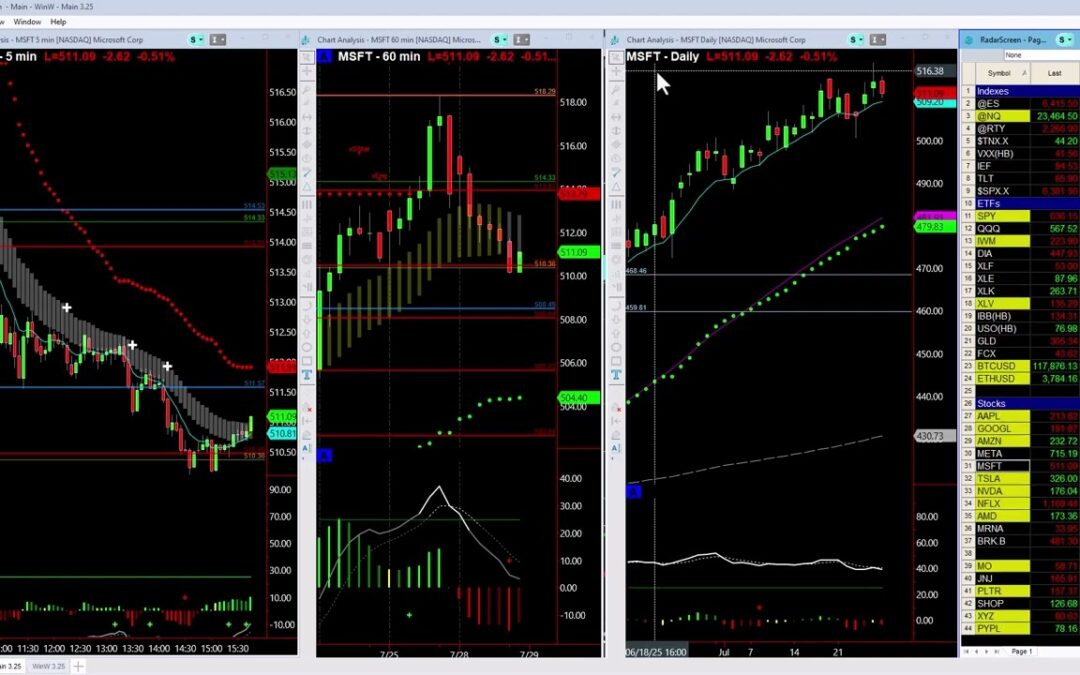
Task: Open the symbol link 'S' dropdown on the 5 min chart
Action: [x=196, y=39]
